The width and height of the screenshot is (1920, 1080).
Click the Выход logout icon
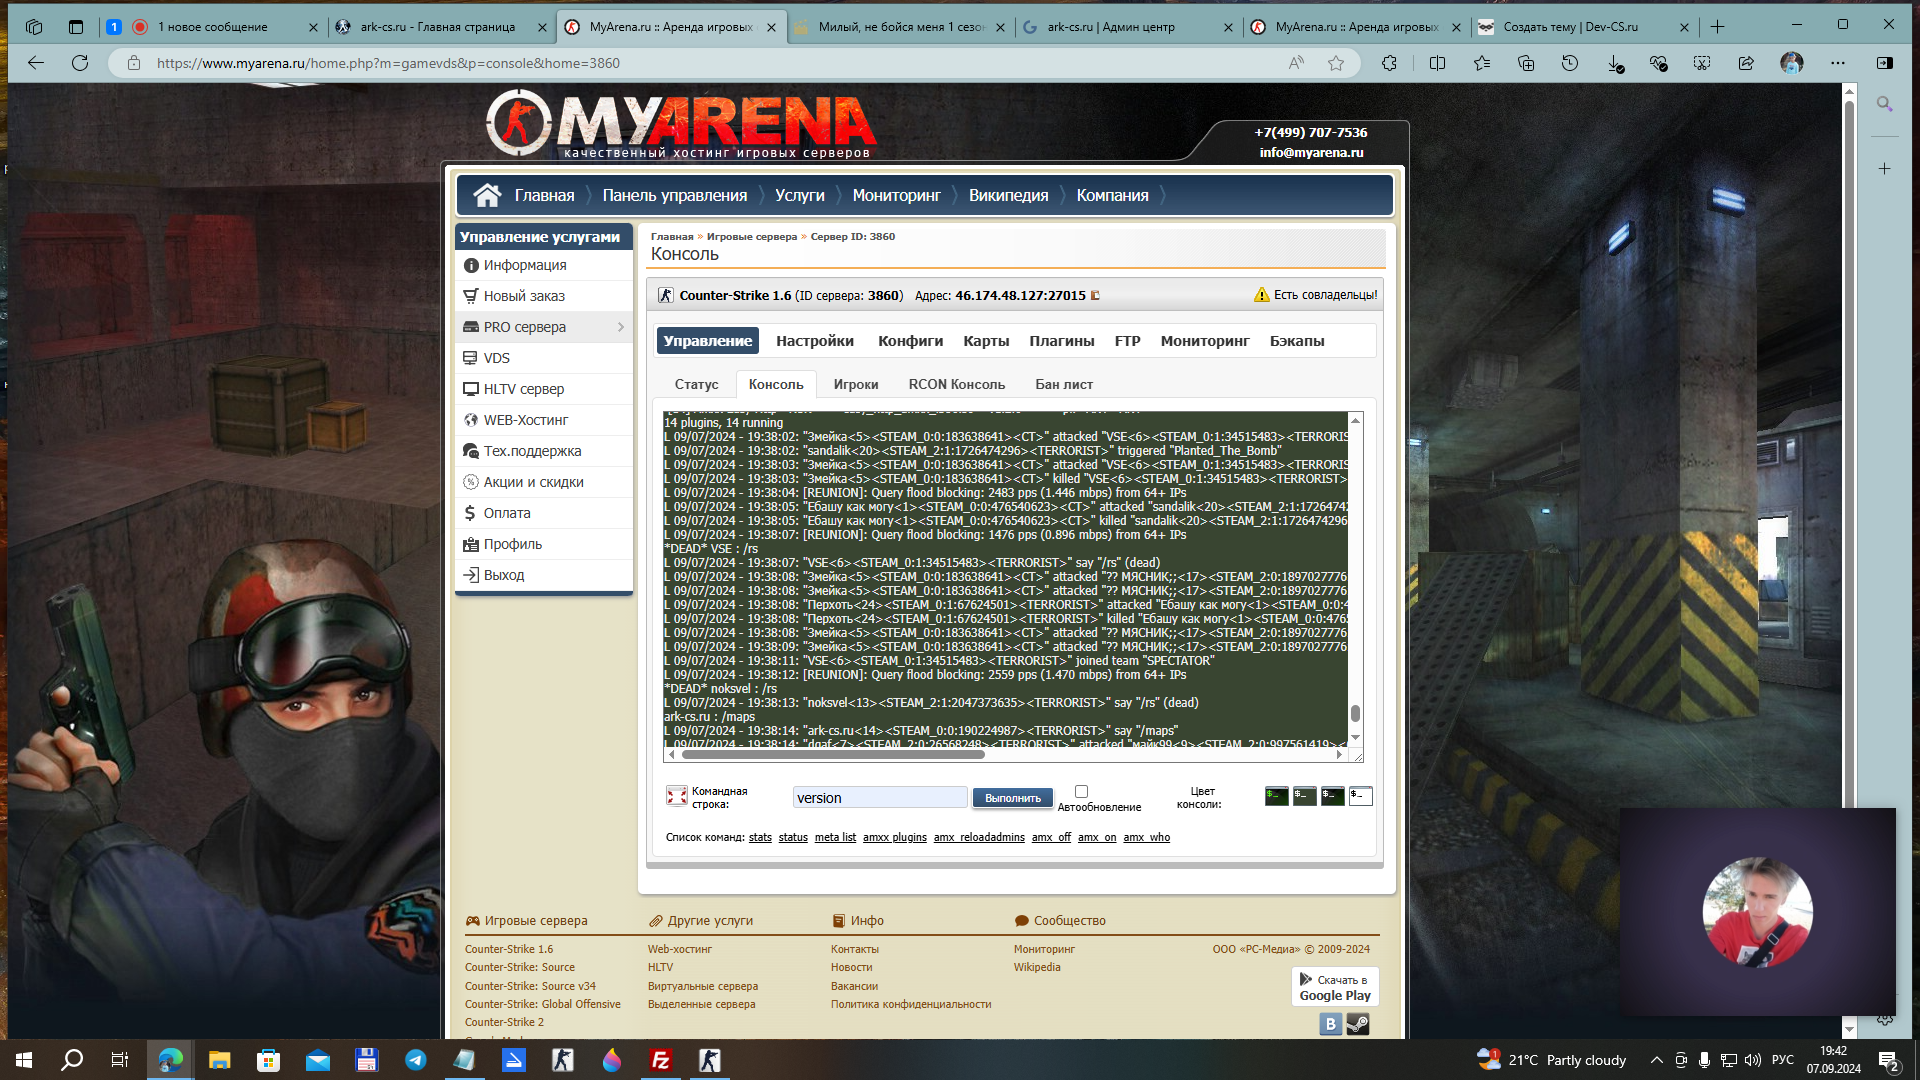pyautogui.click(x=471, y=575)
